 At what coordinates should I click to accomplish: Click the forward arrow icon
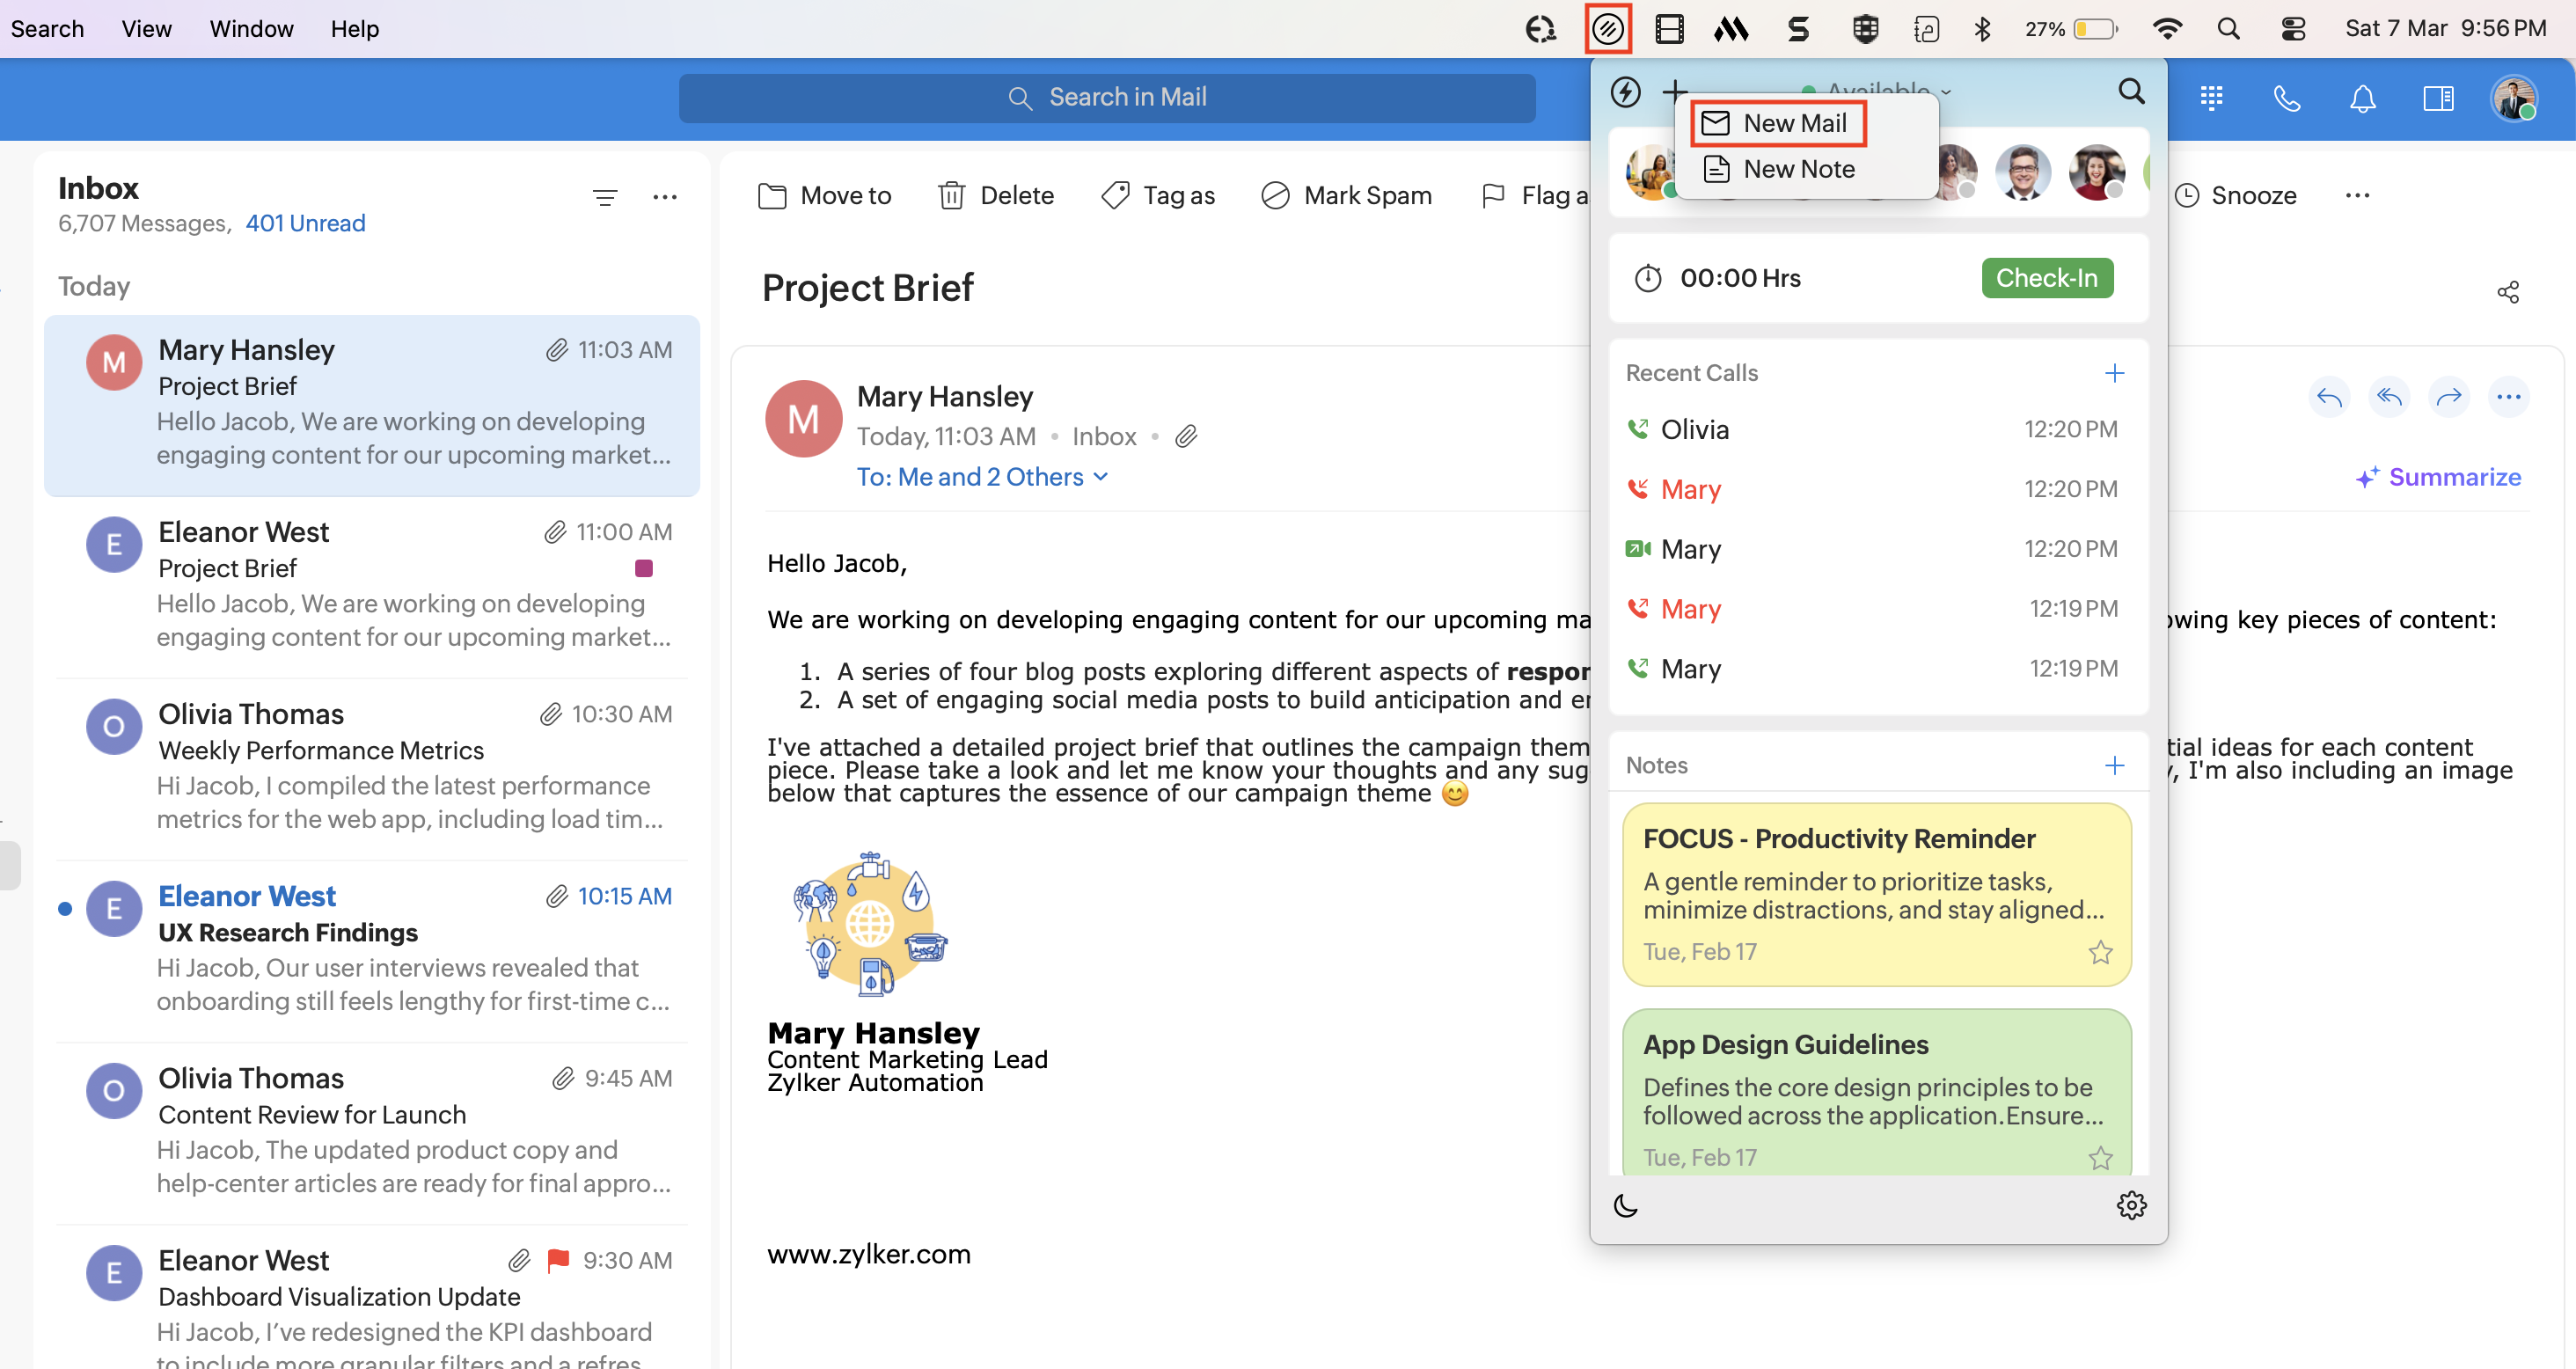[x=2448, y=397]
